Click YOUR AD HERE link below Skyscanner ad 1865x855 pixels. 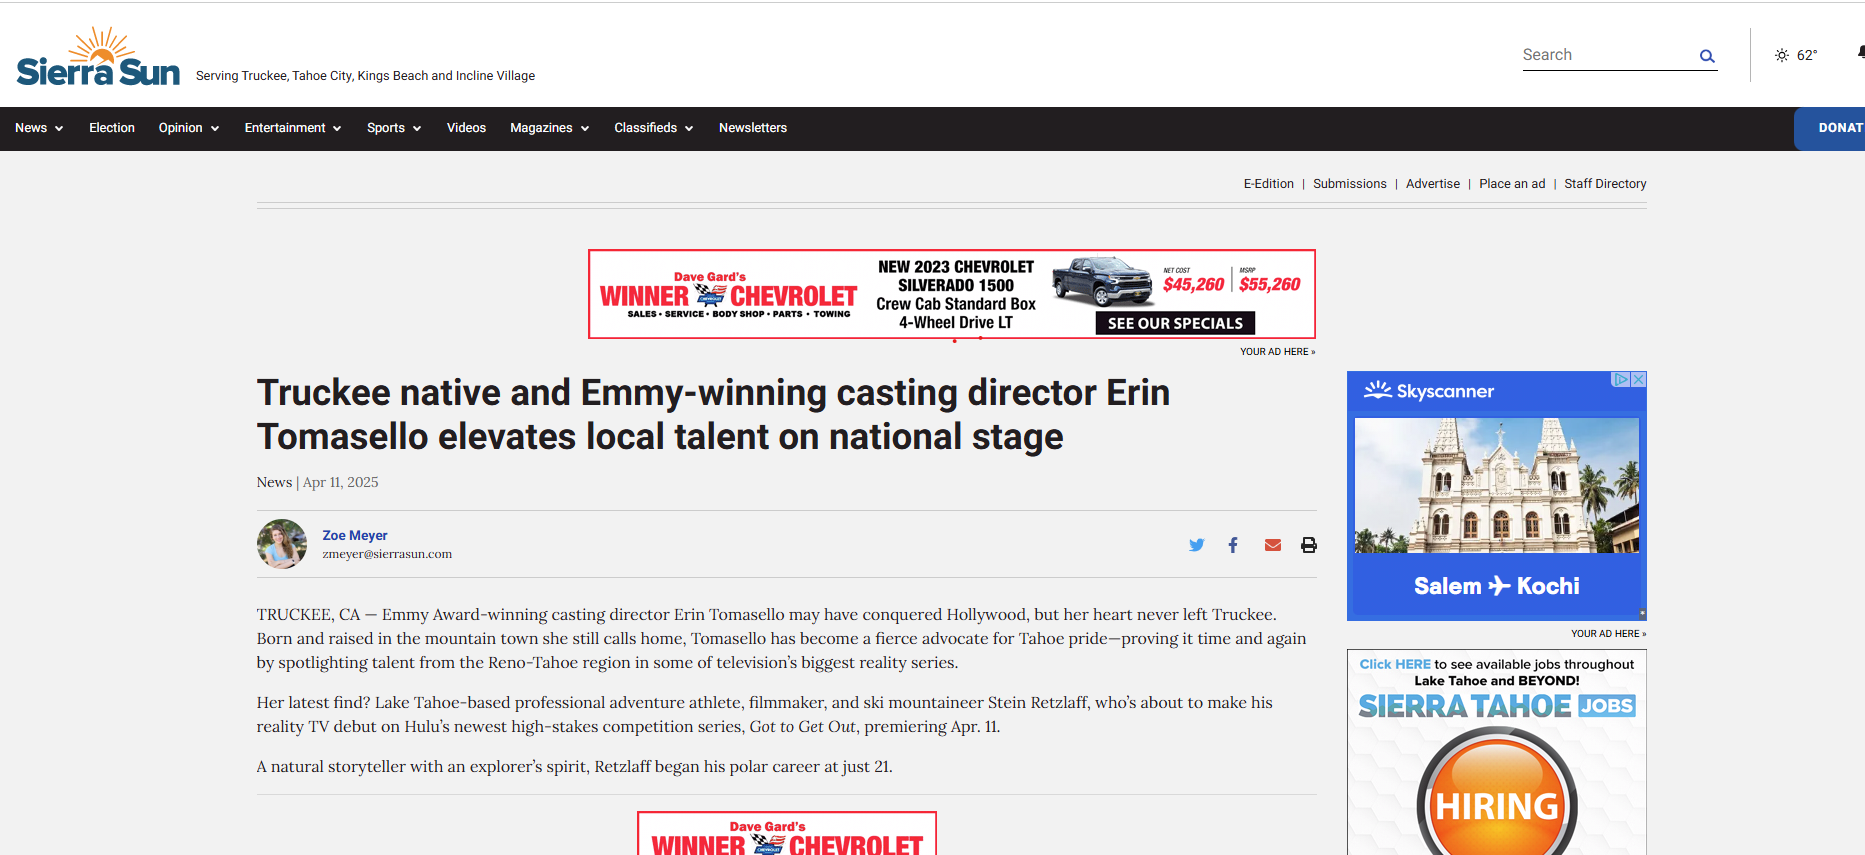(1608, 634)
